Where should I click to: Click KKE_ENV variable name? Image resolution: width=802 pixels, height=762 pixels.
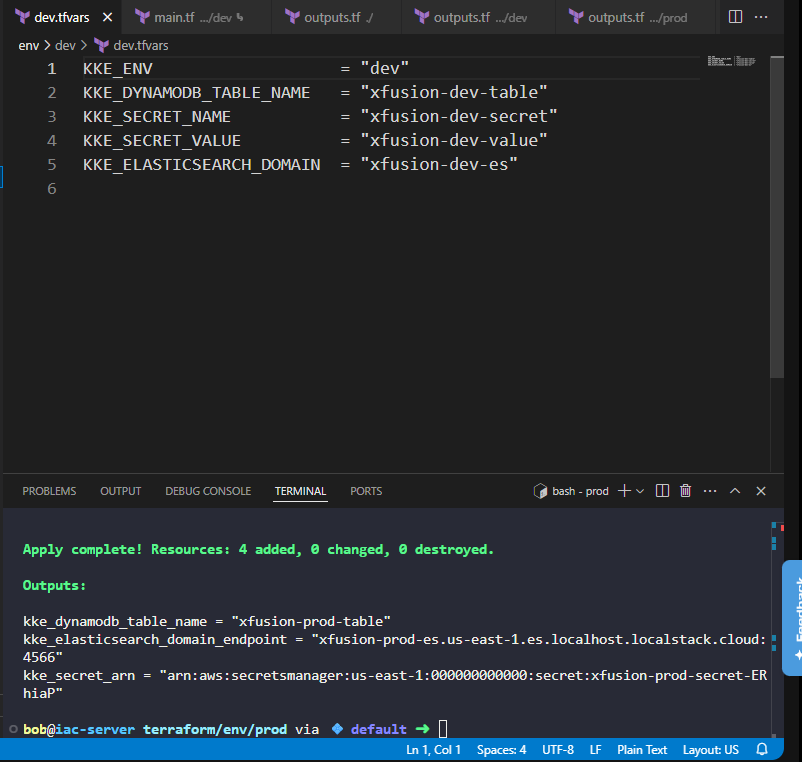tap(118, 69)
